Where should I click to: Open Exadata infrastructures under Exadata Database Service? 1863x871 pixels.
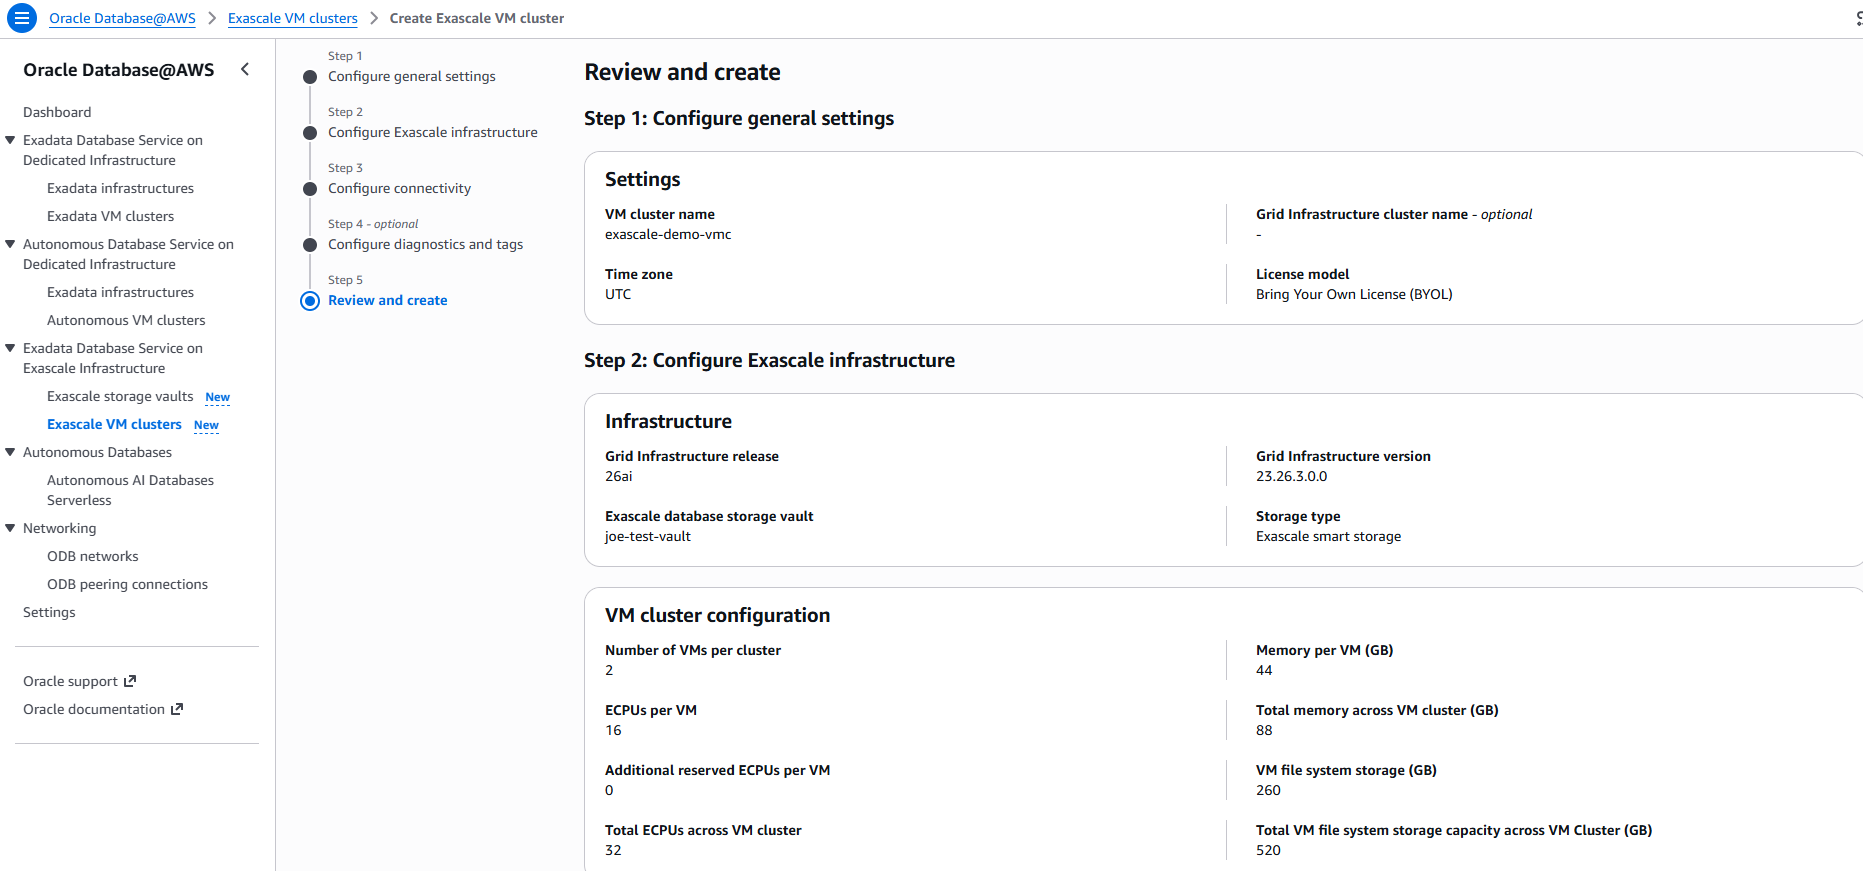(x=120, y=188)
